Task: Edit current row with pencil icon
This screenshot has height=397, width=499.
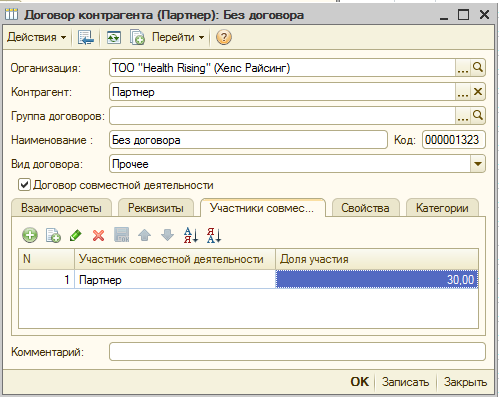Action: [76, 235]
